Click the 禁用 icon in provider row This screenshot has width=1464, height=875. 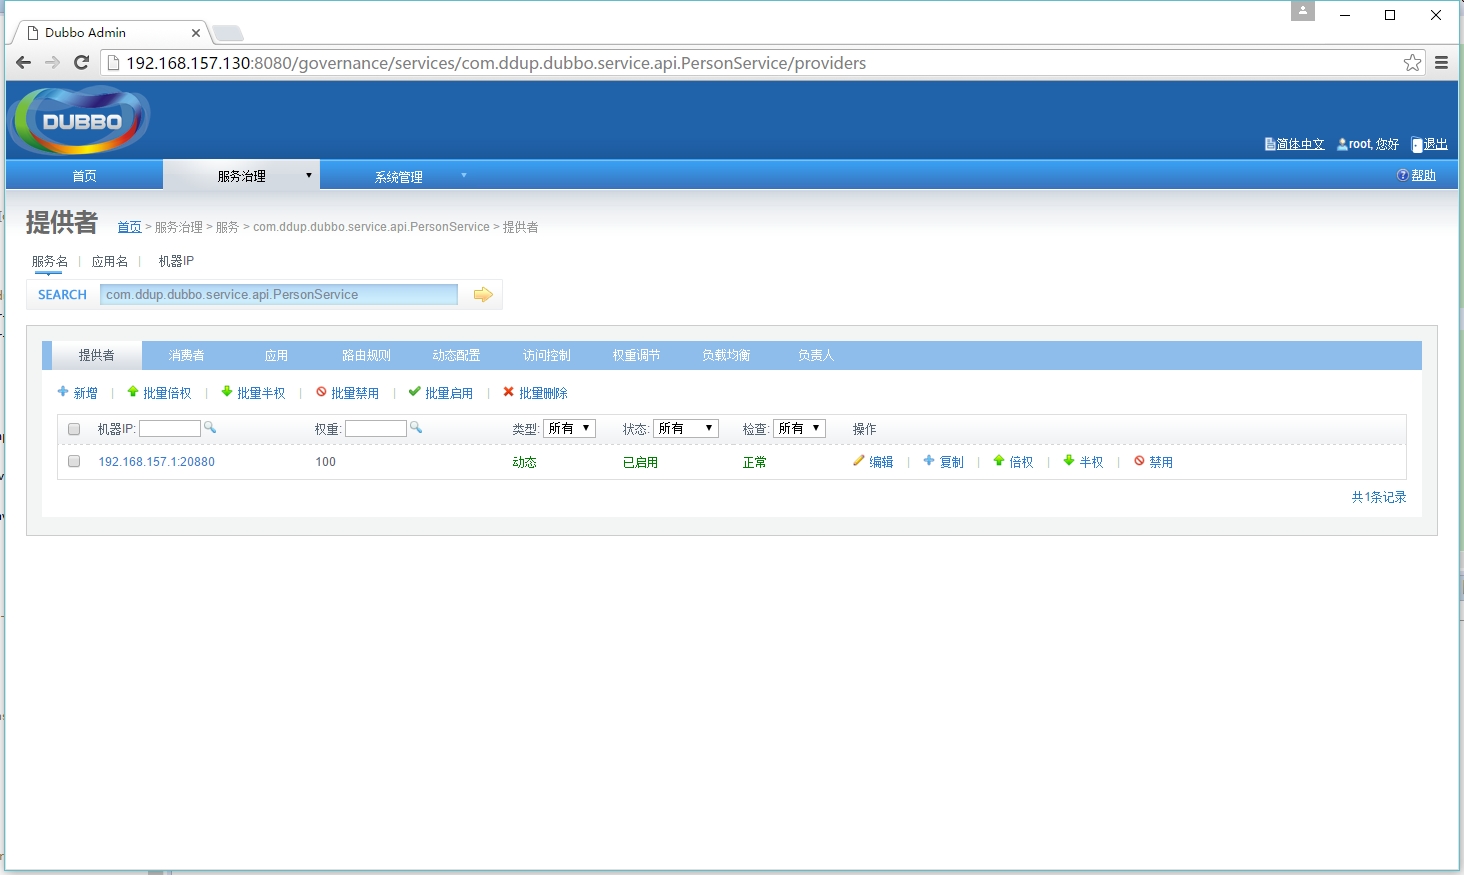[x=1139, y=461]
